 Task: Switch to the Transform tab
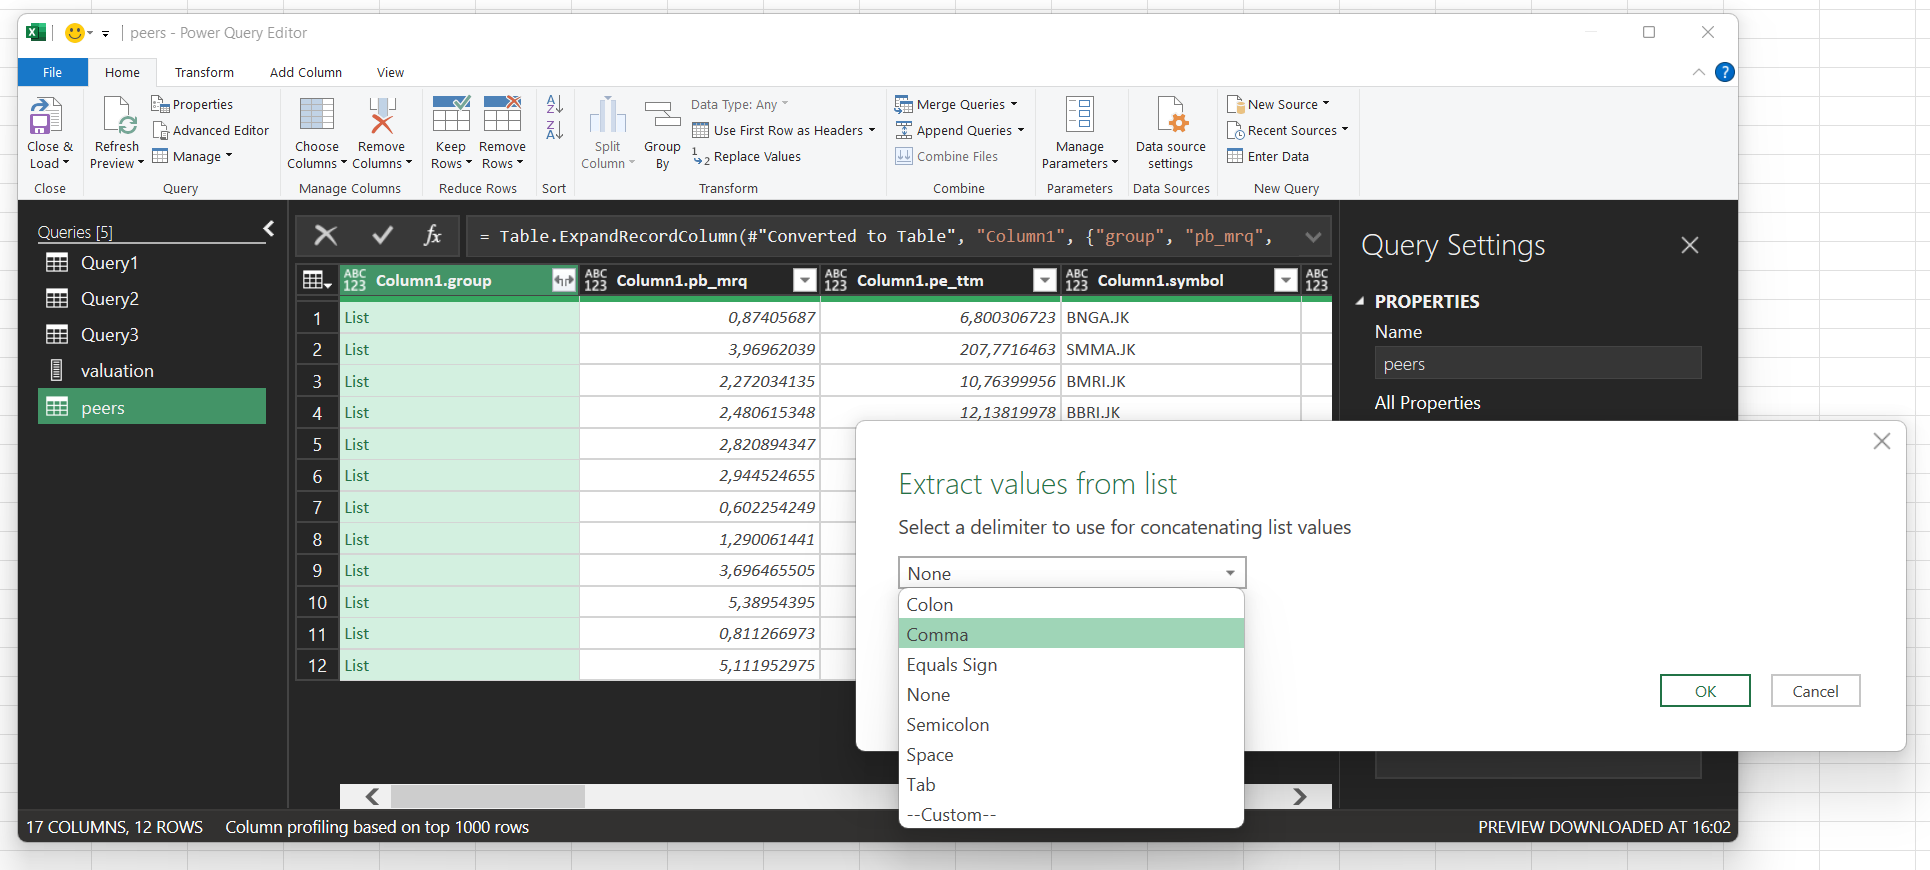(x=204, y=72)
